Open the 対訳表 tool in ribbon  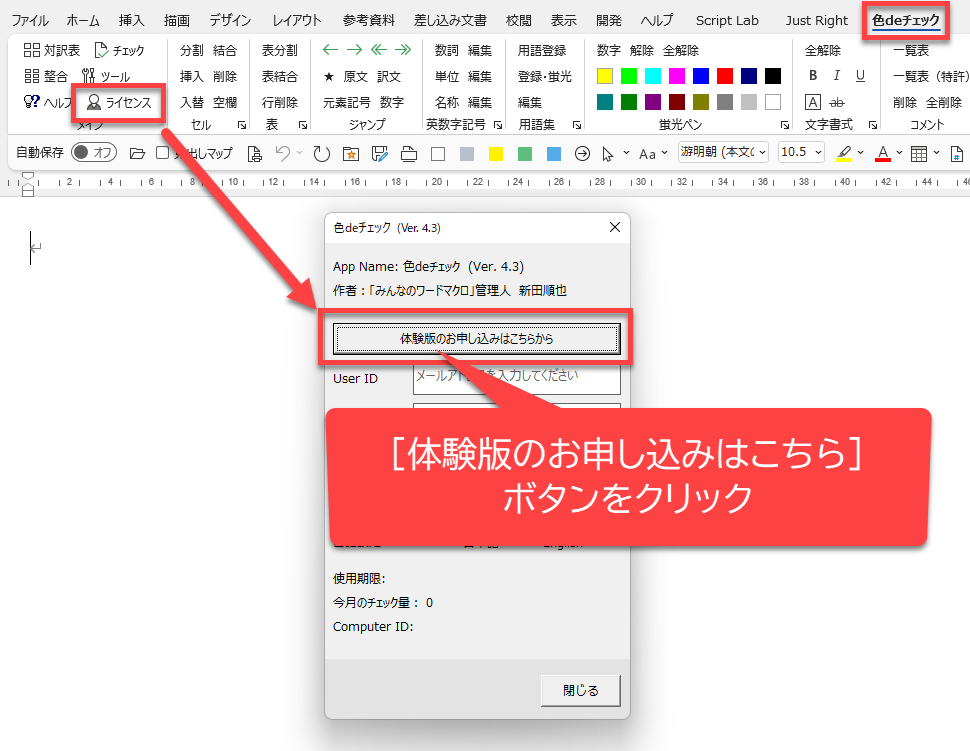tap(51, 50)
